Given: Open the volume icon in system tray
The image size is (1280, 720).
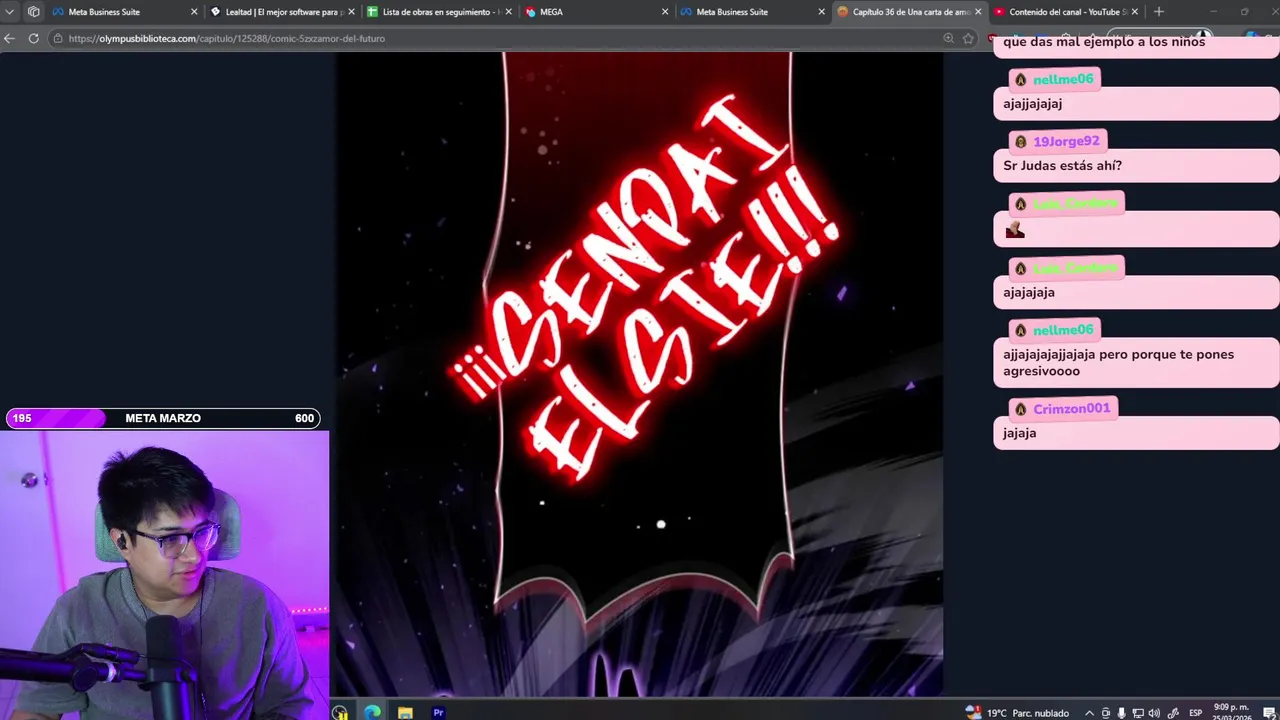Looking at the screenshot, I should (1154, 713).
